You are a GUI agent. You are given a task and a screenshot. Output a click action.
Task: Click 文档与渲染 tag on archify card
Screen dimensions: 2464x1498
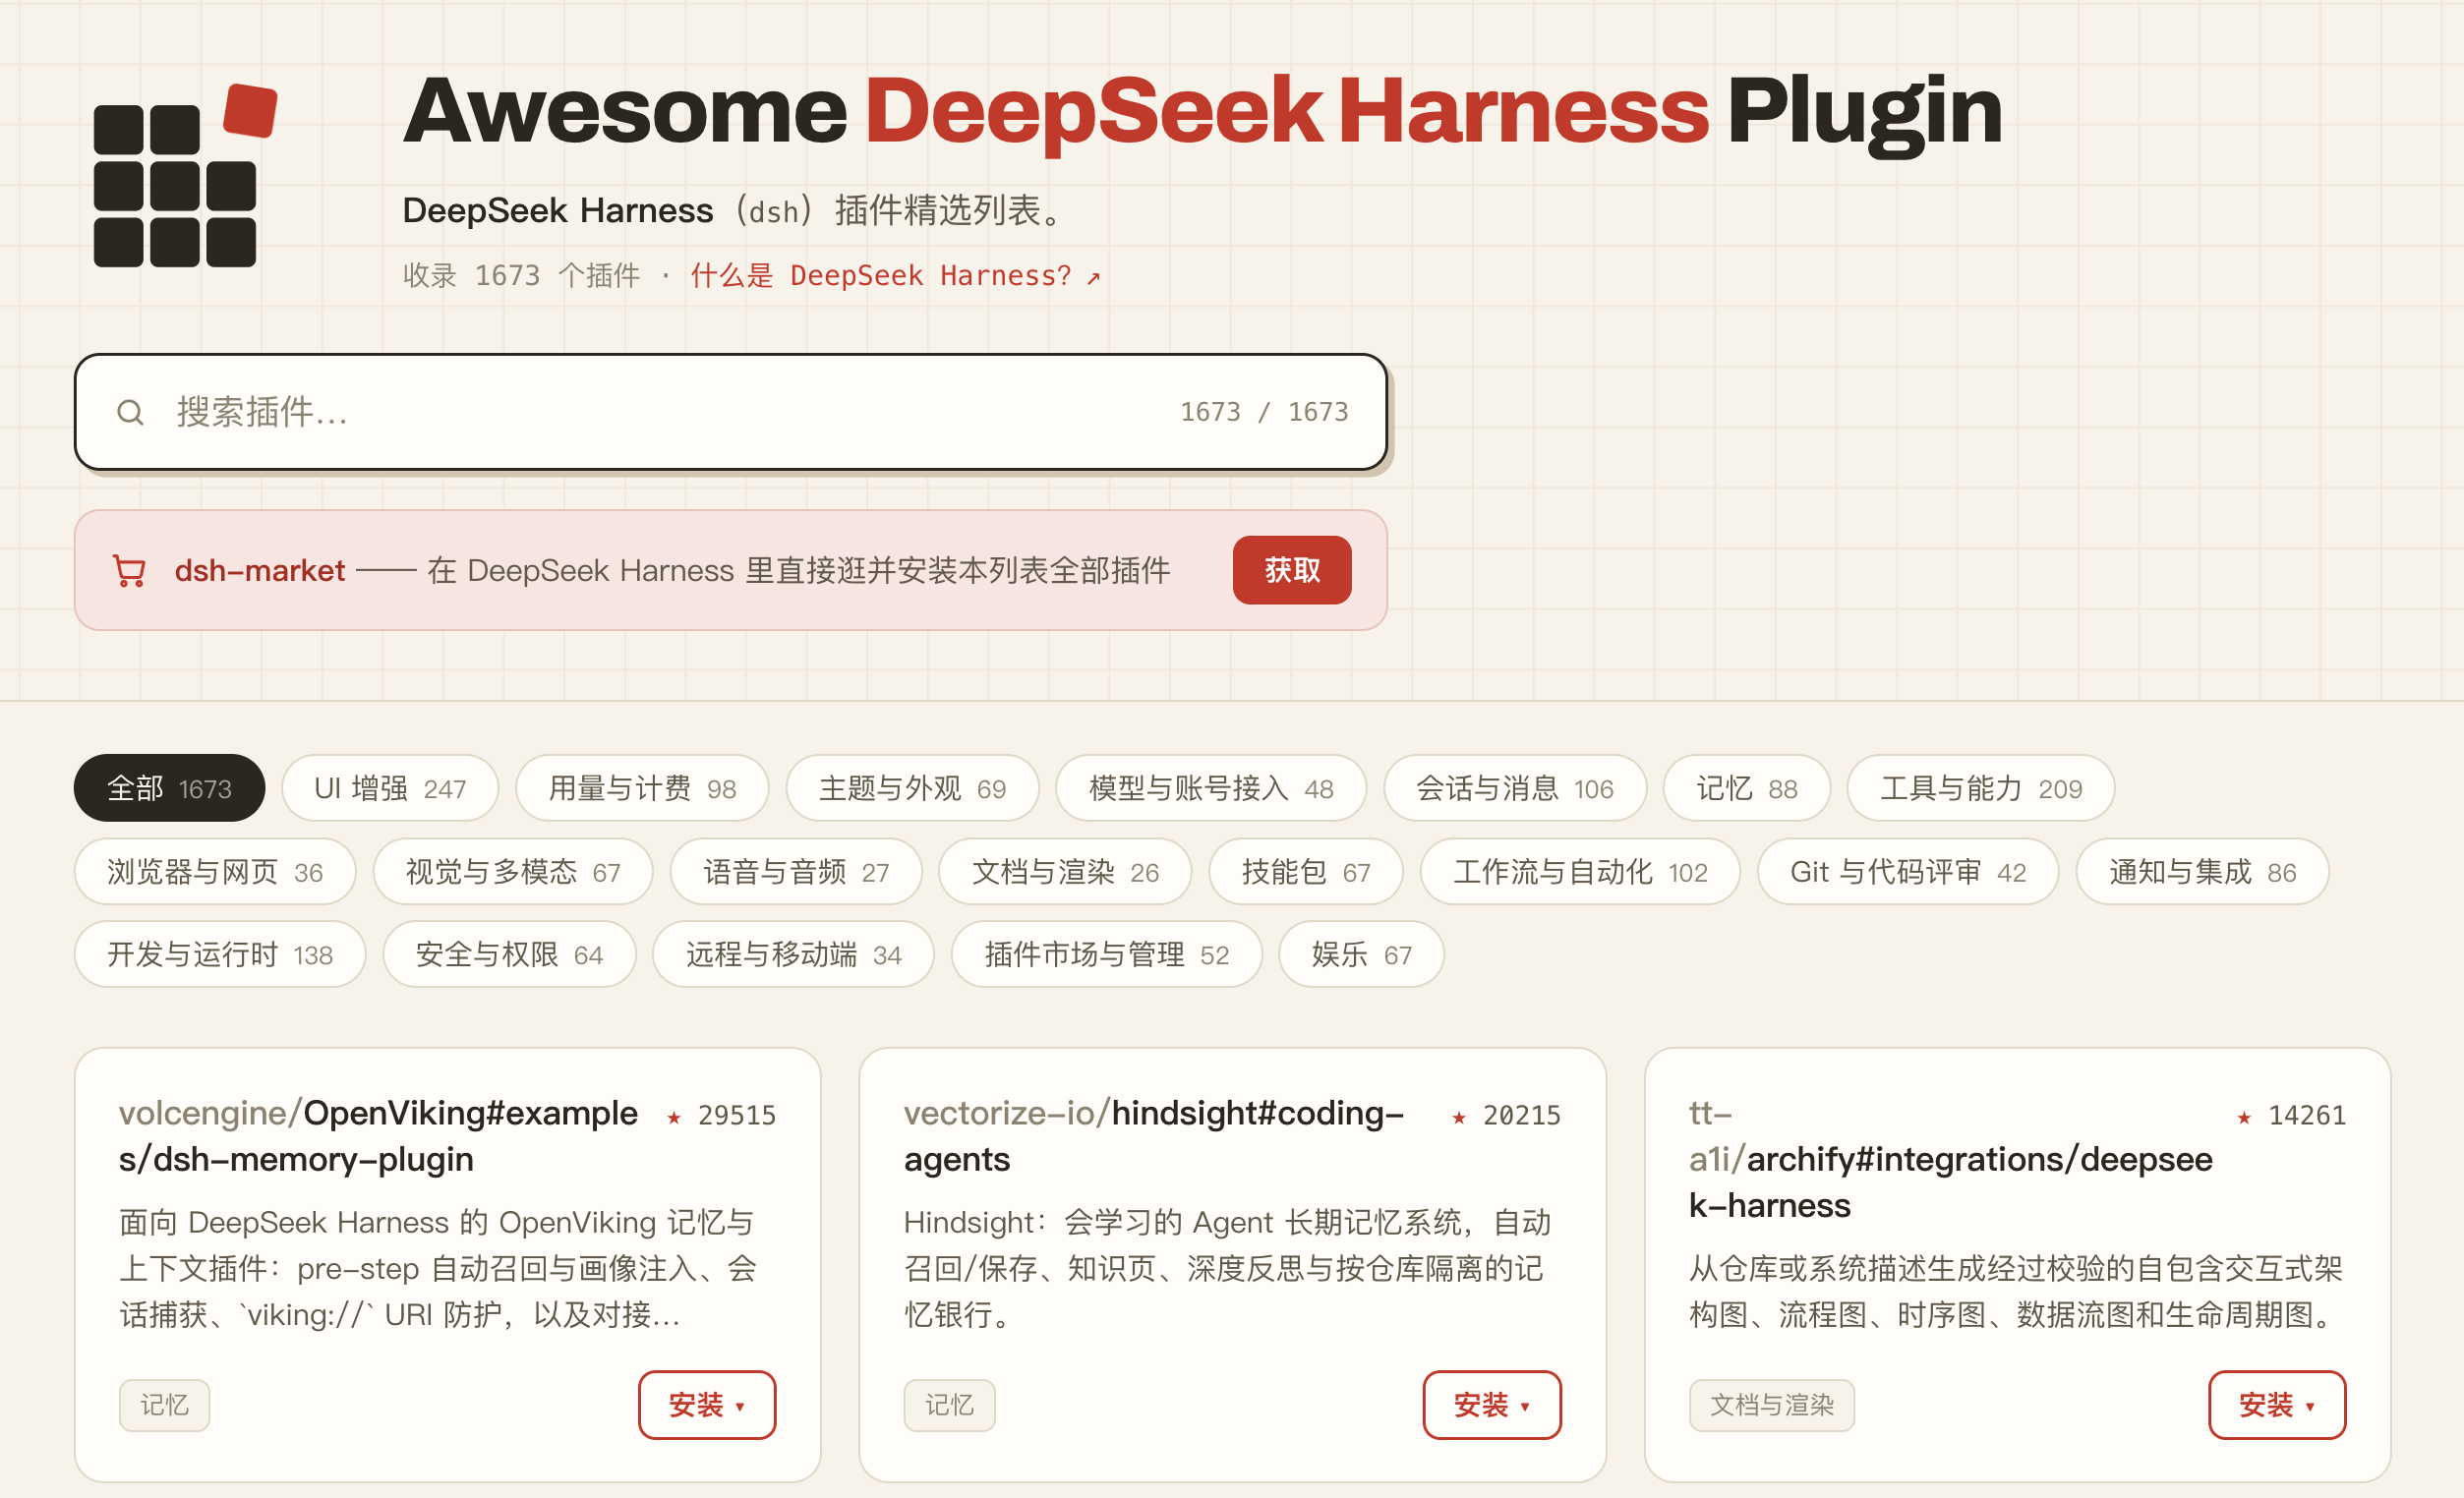click(x=1772, y=1405)
